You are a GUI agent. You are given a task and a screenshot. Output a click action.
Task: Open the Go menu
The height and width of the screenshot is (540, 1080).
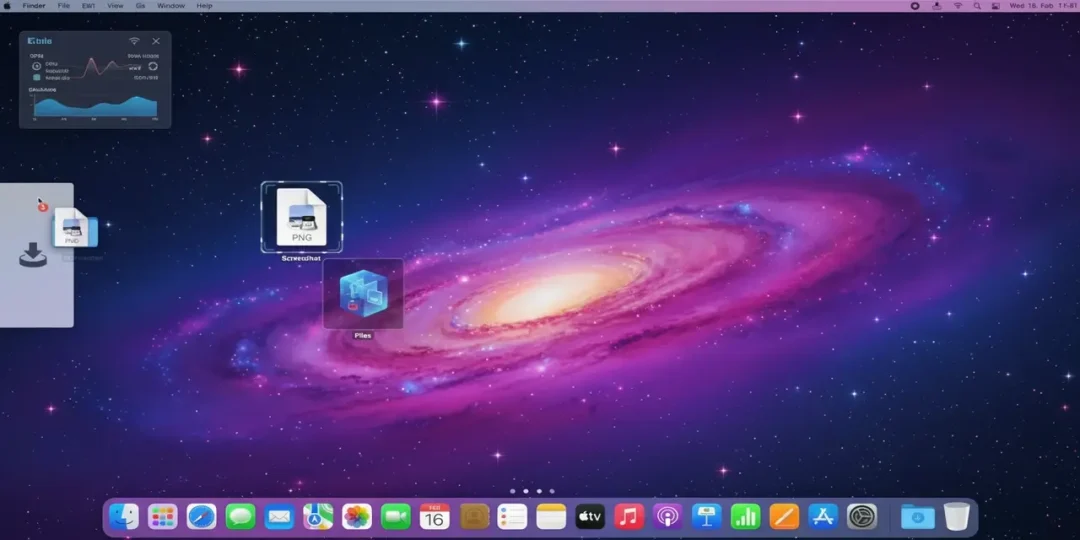(140, 6)
